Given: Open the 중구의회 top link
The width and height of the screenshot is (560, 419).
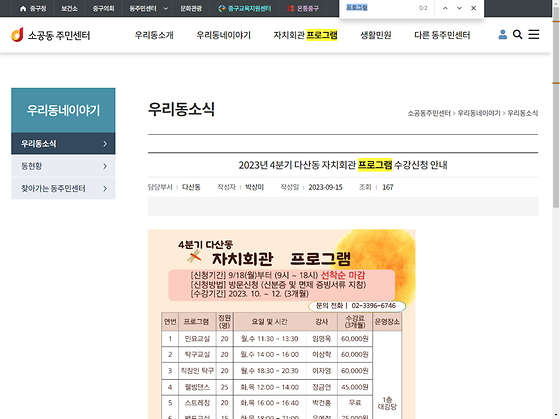Looking at the screenshot, I should pos(103,8).
